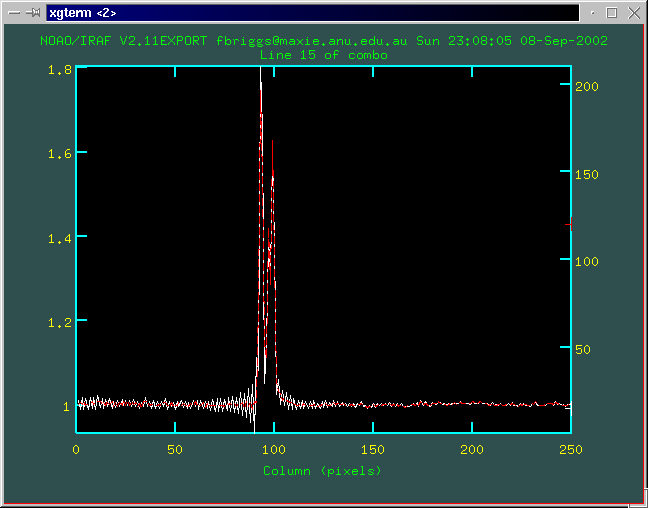Click the second red peak near column 100
Image resolution: width=648 pixels, height=508 pixels.
click(x=272, y=157)
